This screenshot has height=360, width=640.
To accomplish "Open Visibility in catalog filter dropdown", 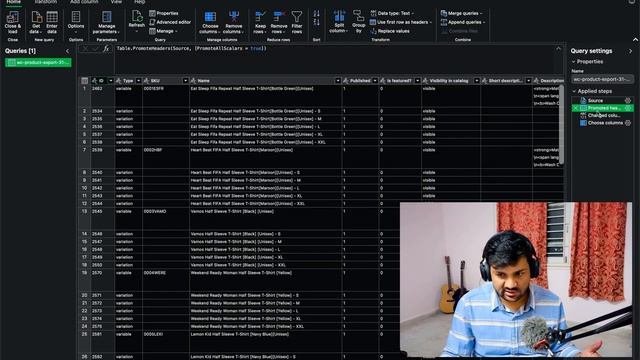I will click(476, 81).
